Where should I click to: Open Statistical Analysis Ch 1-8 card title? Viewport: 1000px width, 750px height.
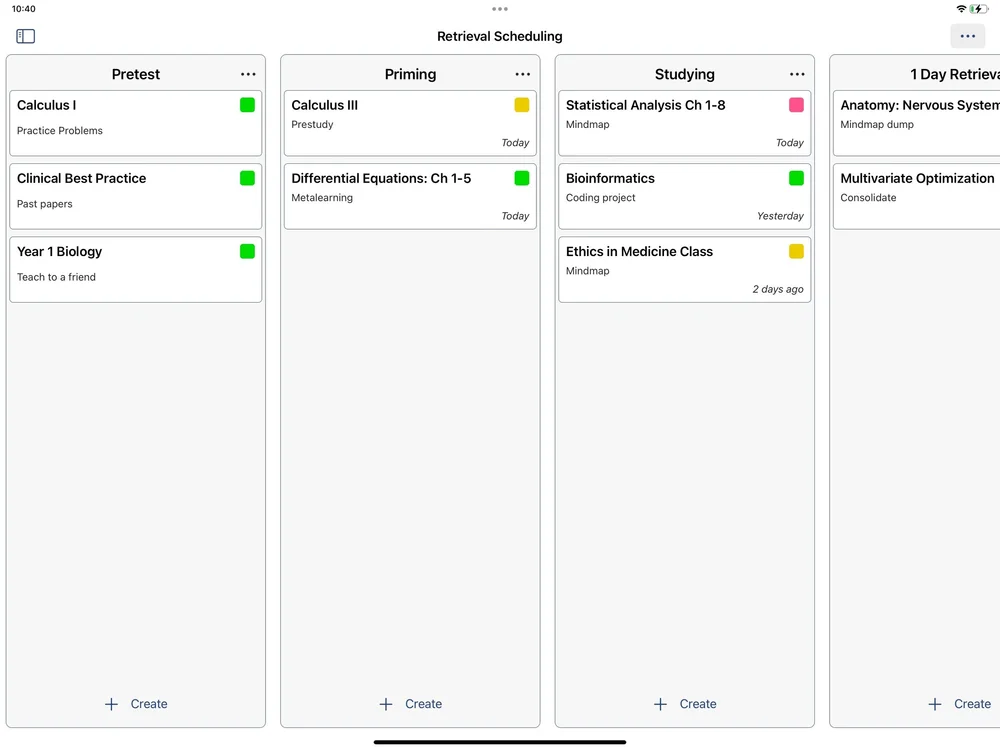pos(645,105)
